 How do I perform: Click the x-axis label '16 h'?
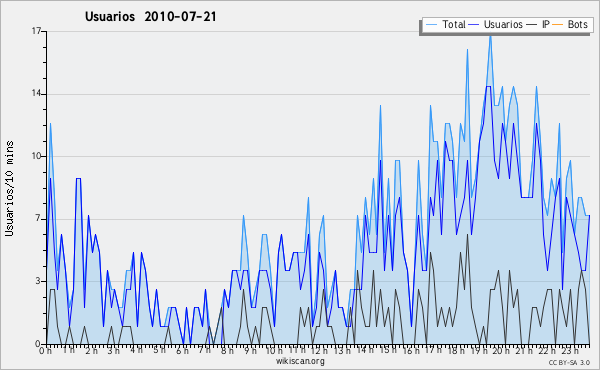(x=411, y=351)
